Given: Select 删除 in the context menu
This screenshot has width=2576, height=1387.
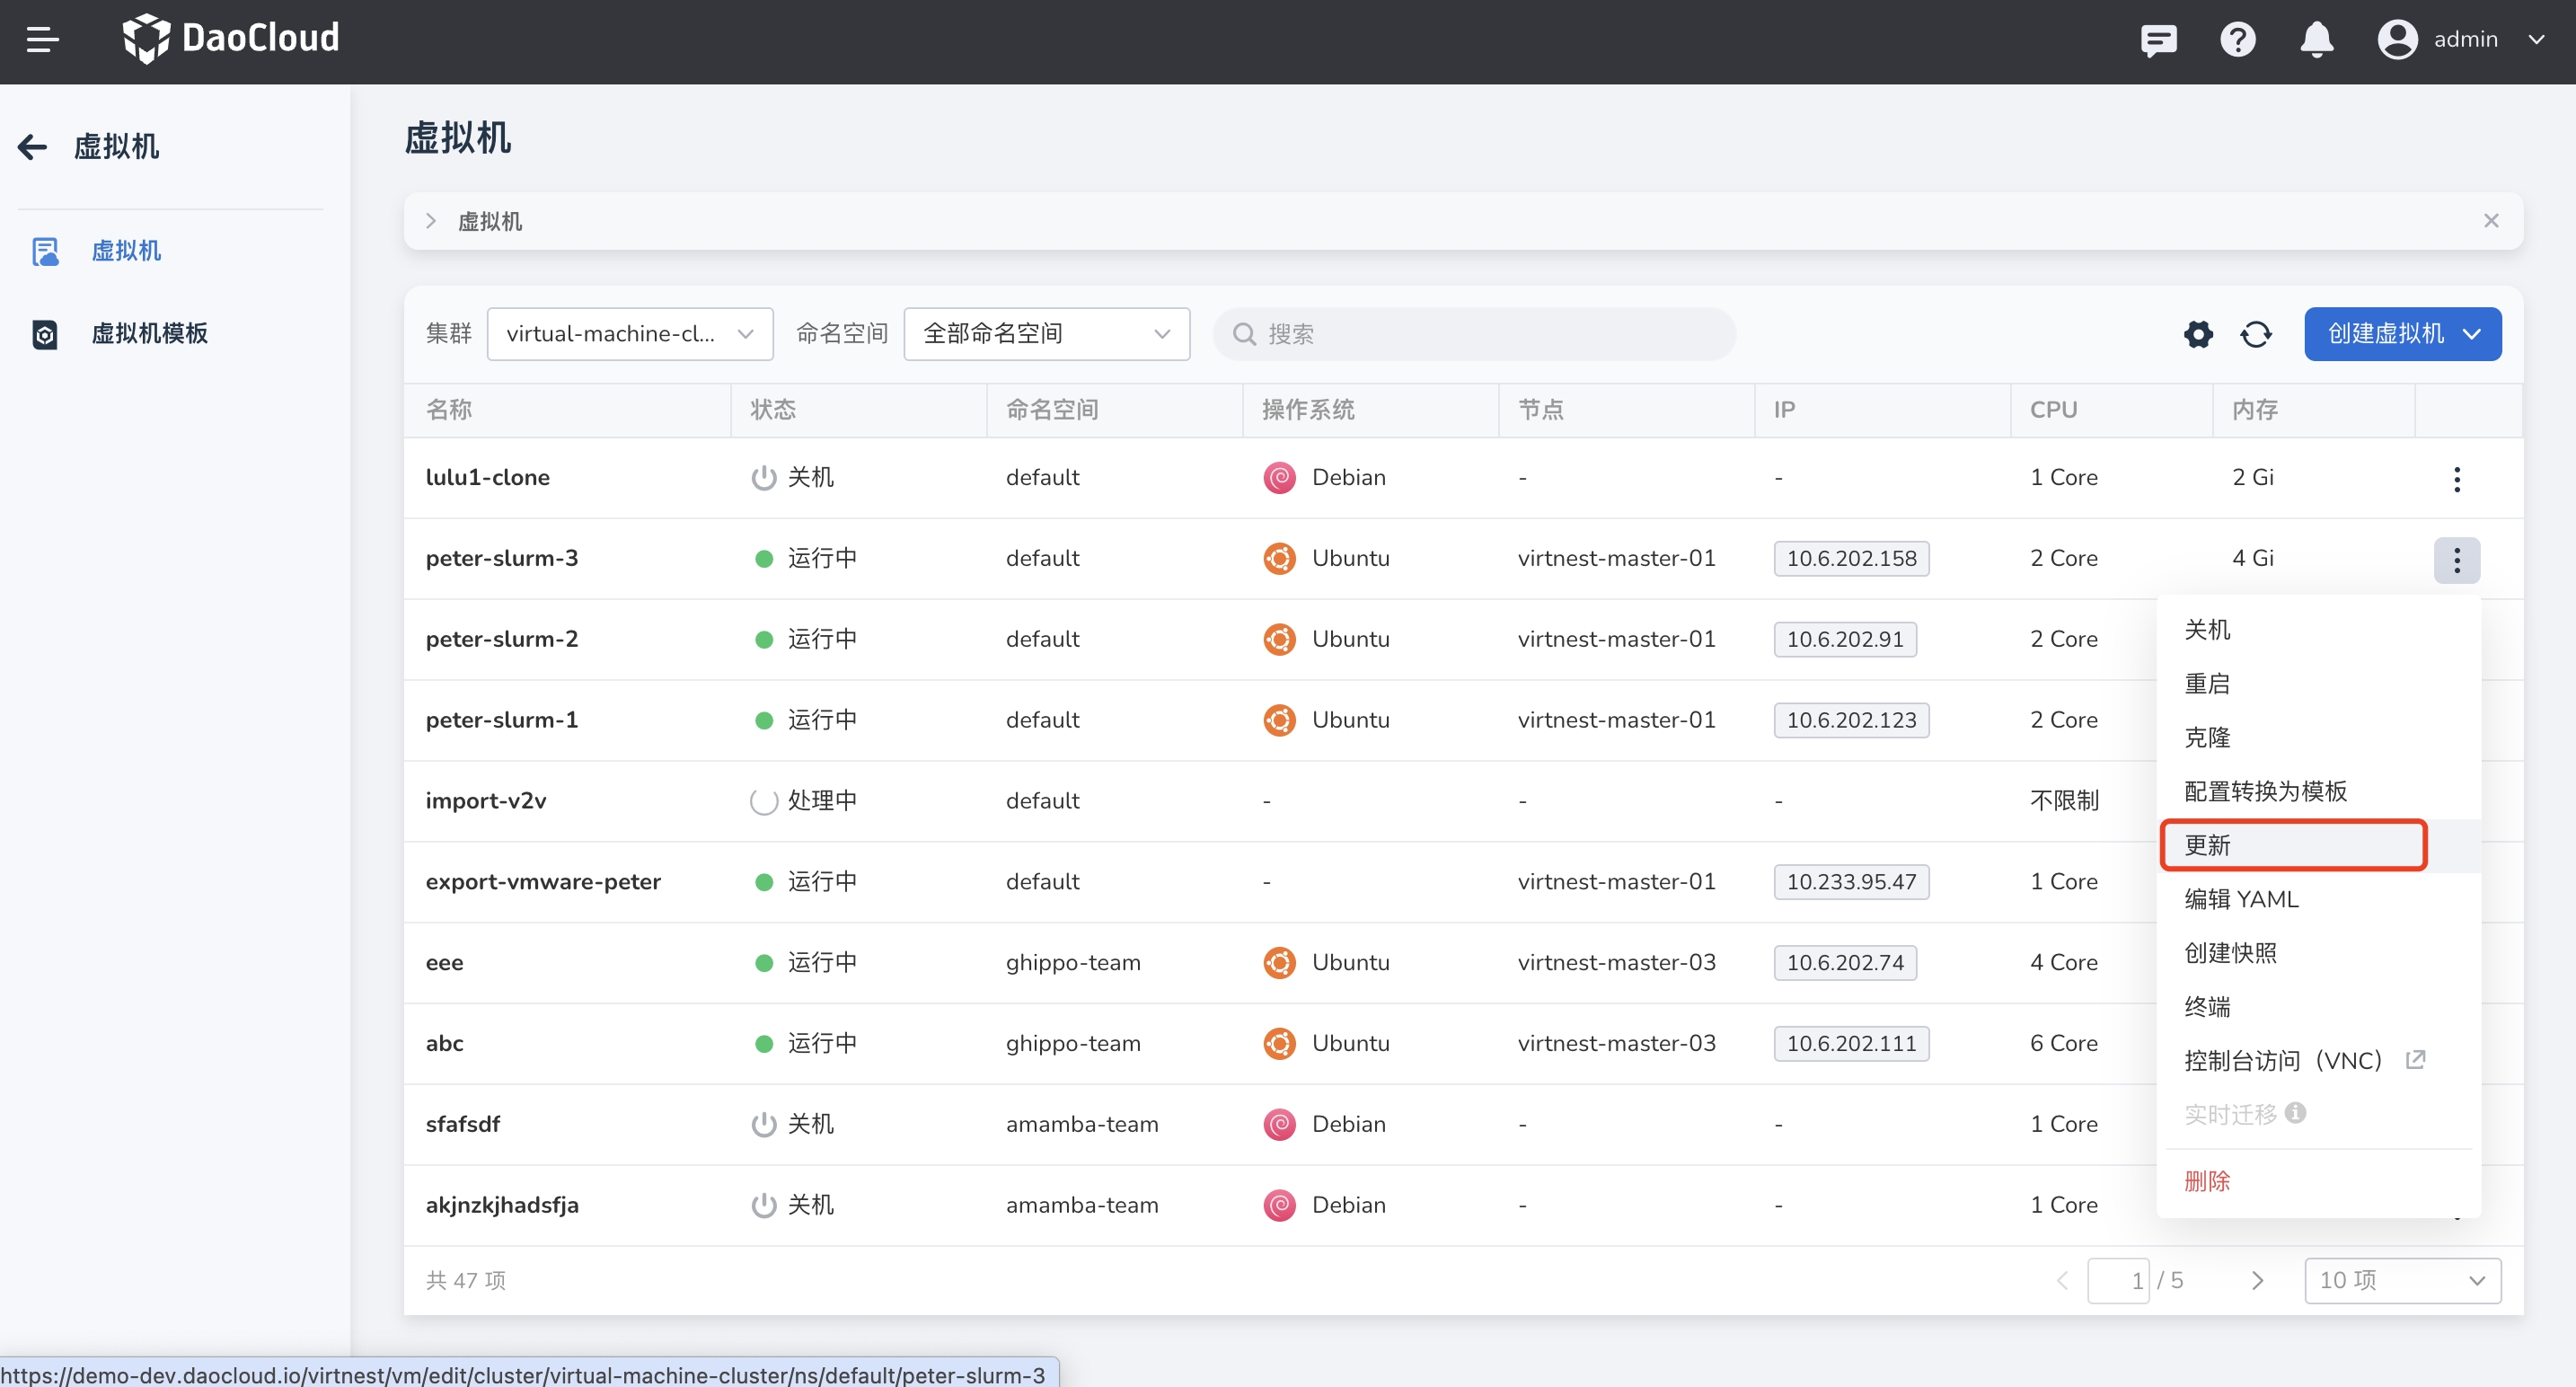Looking at the screenshot, I should tap(2207, 1181).
